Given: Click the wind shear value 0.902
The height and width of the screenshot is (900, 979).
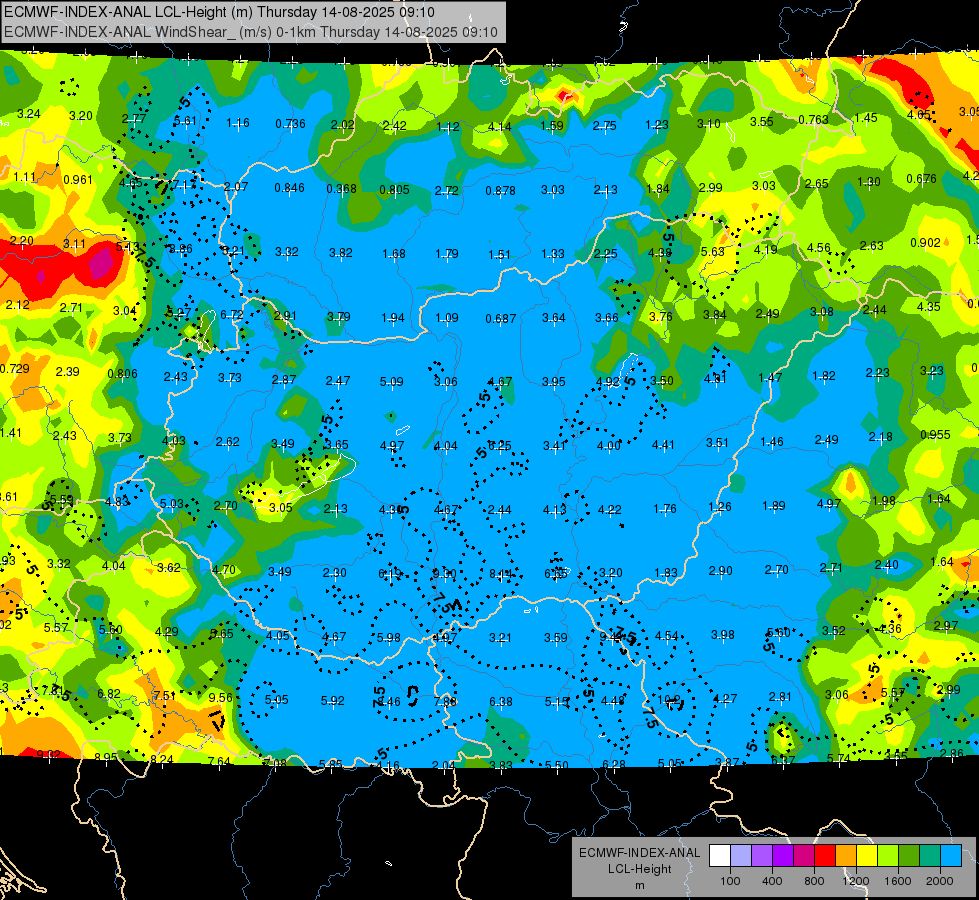Looking at the screenshot, I should click(925, 243).
